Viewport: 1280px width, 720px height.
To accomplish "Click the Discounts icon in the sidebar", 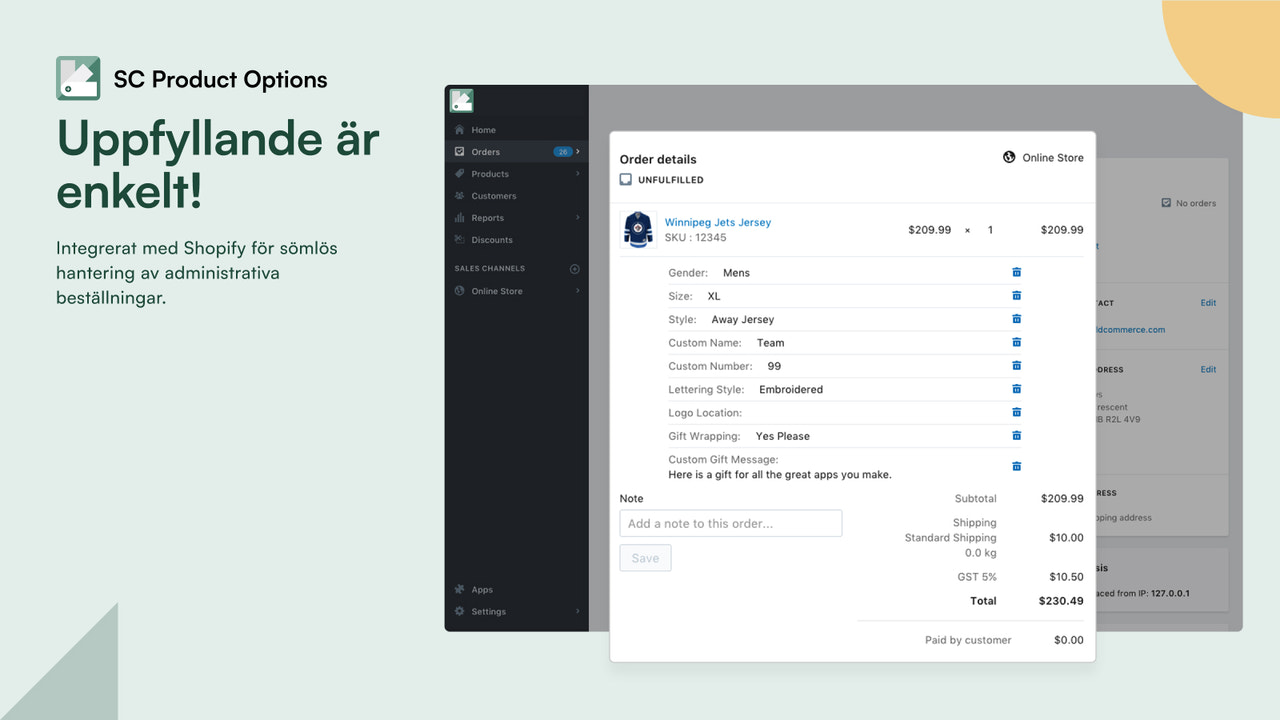I will click(460, 240).
